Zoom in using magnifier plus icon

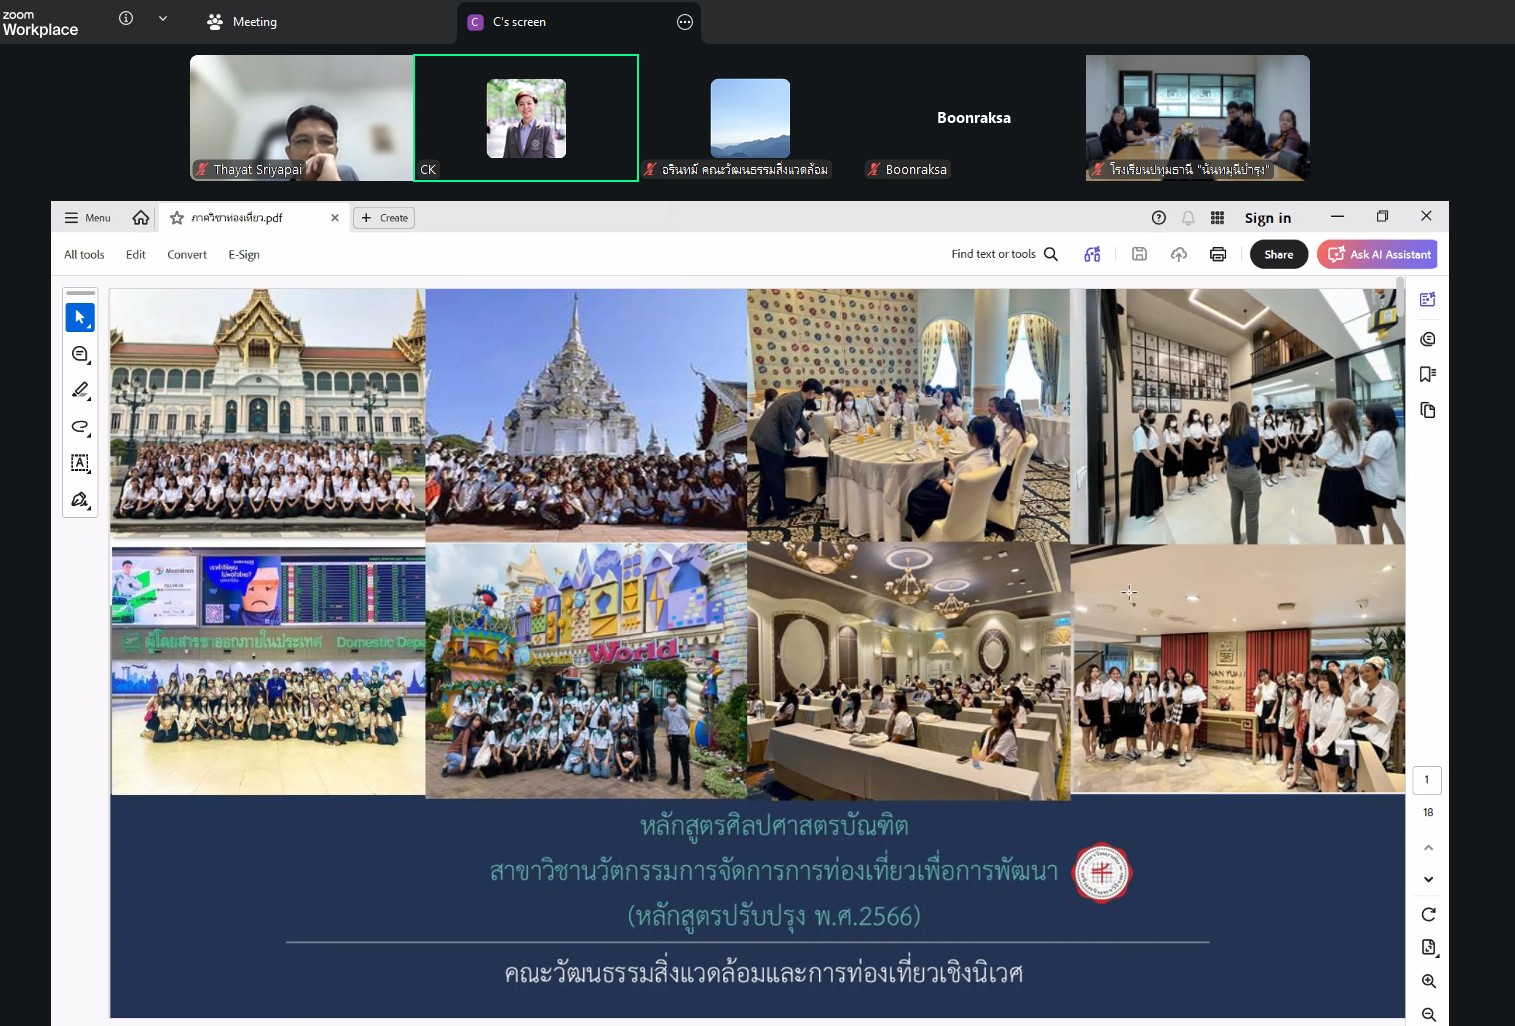pyautogui.click(x=1429, y=981)
